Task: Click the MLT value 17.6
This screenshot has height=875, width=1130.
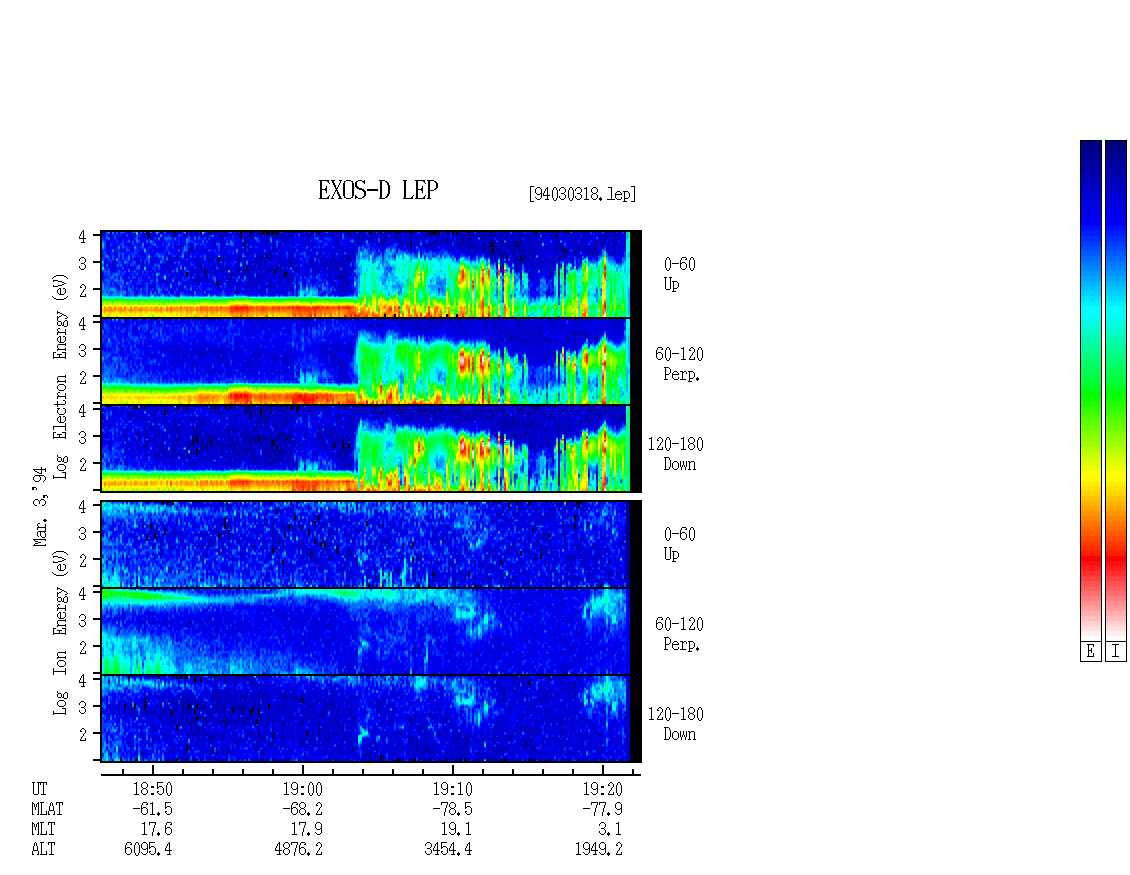Action: (156, 829)
